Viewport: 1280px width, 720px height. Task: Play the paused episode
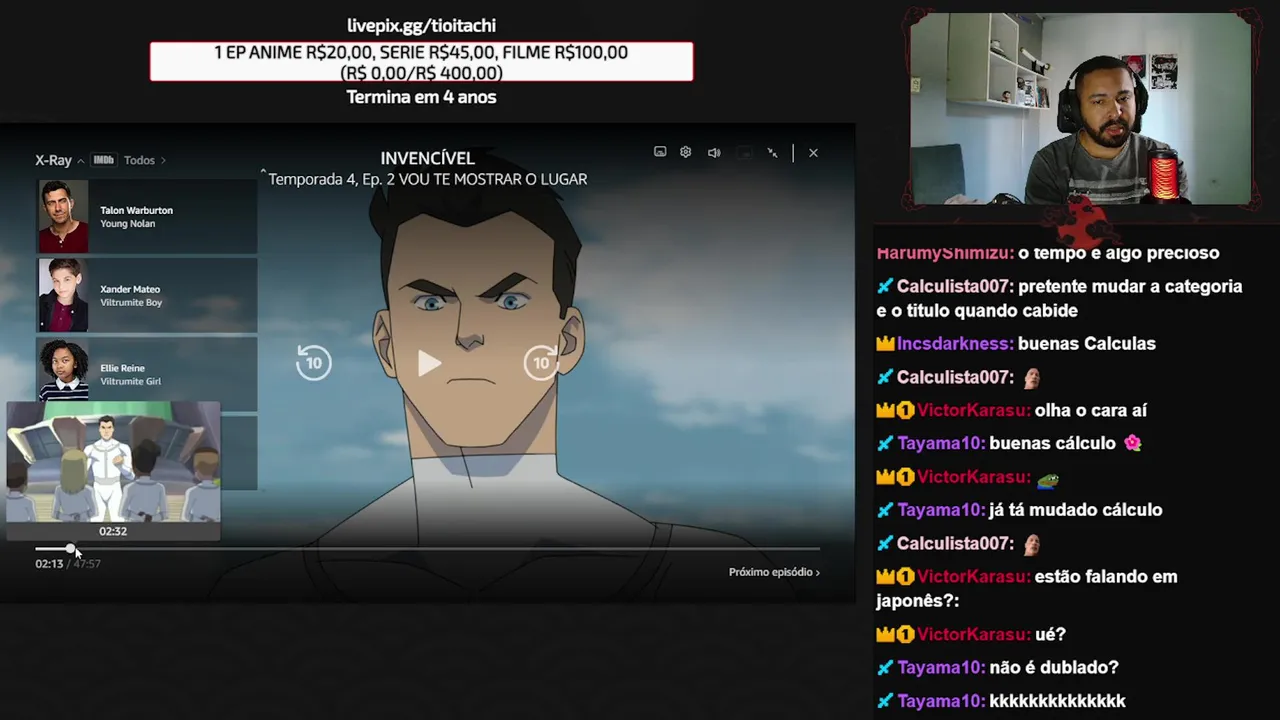point(429,363)
